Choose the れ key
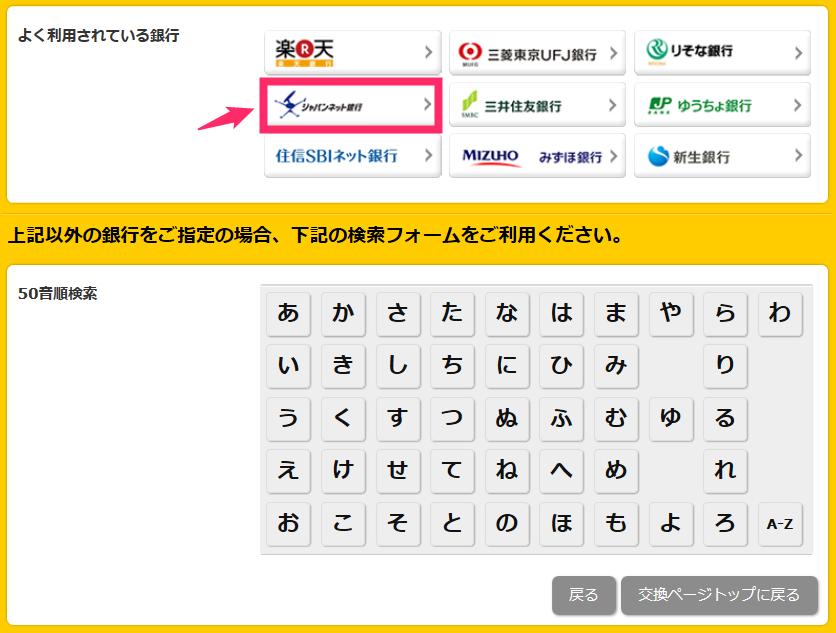This screenshot has height=633, width=836. 726,471
